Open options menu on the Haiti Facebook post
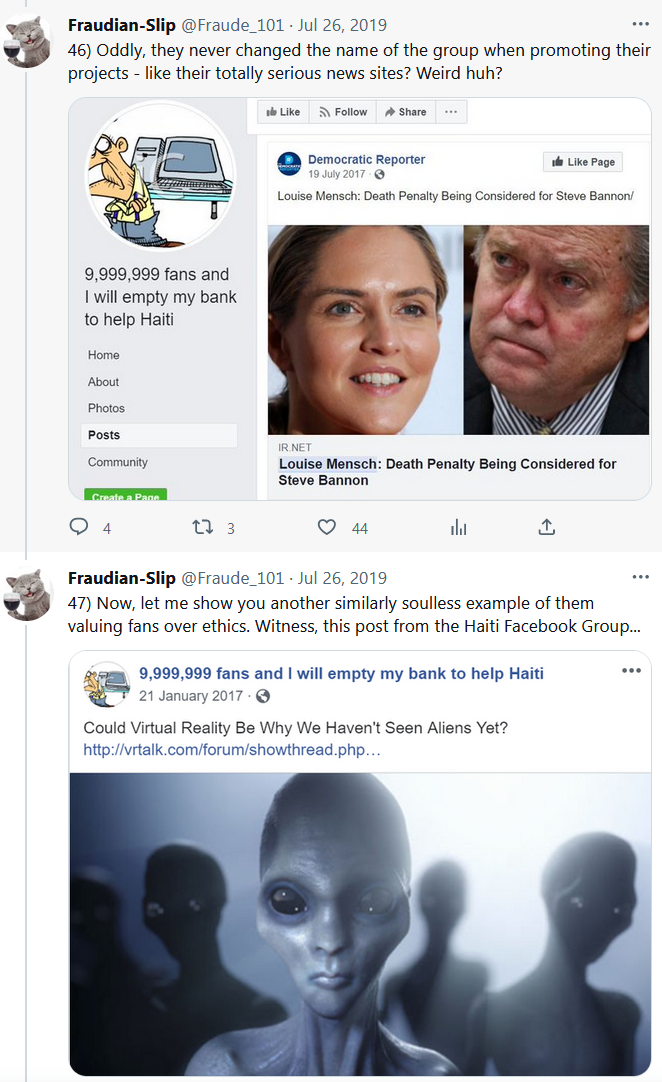The image size is (662, 1082). point(631,671)
